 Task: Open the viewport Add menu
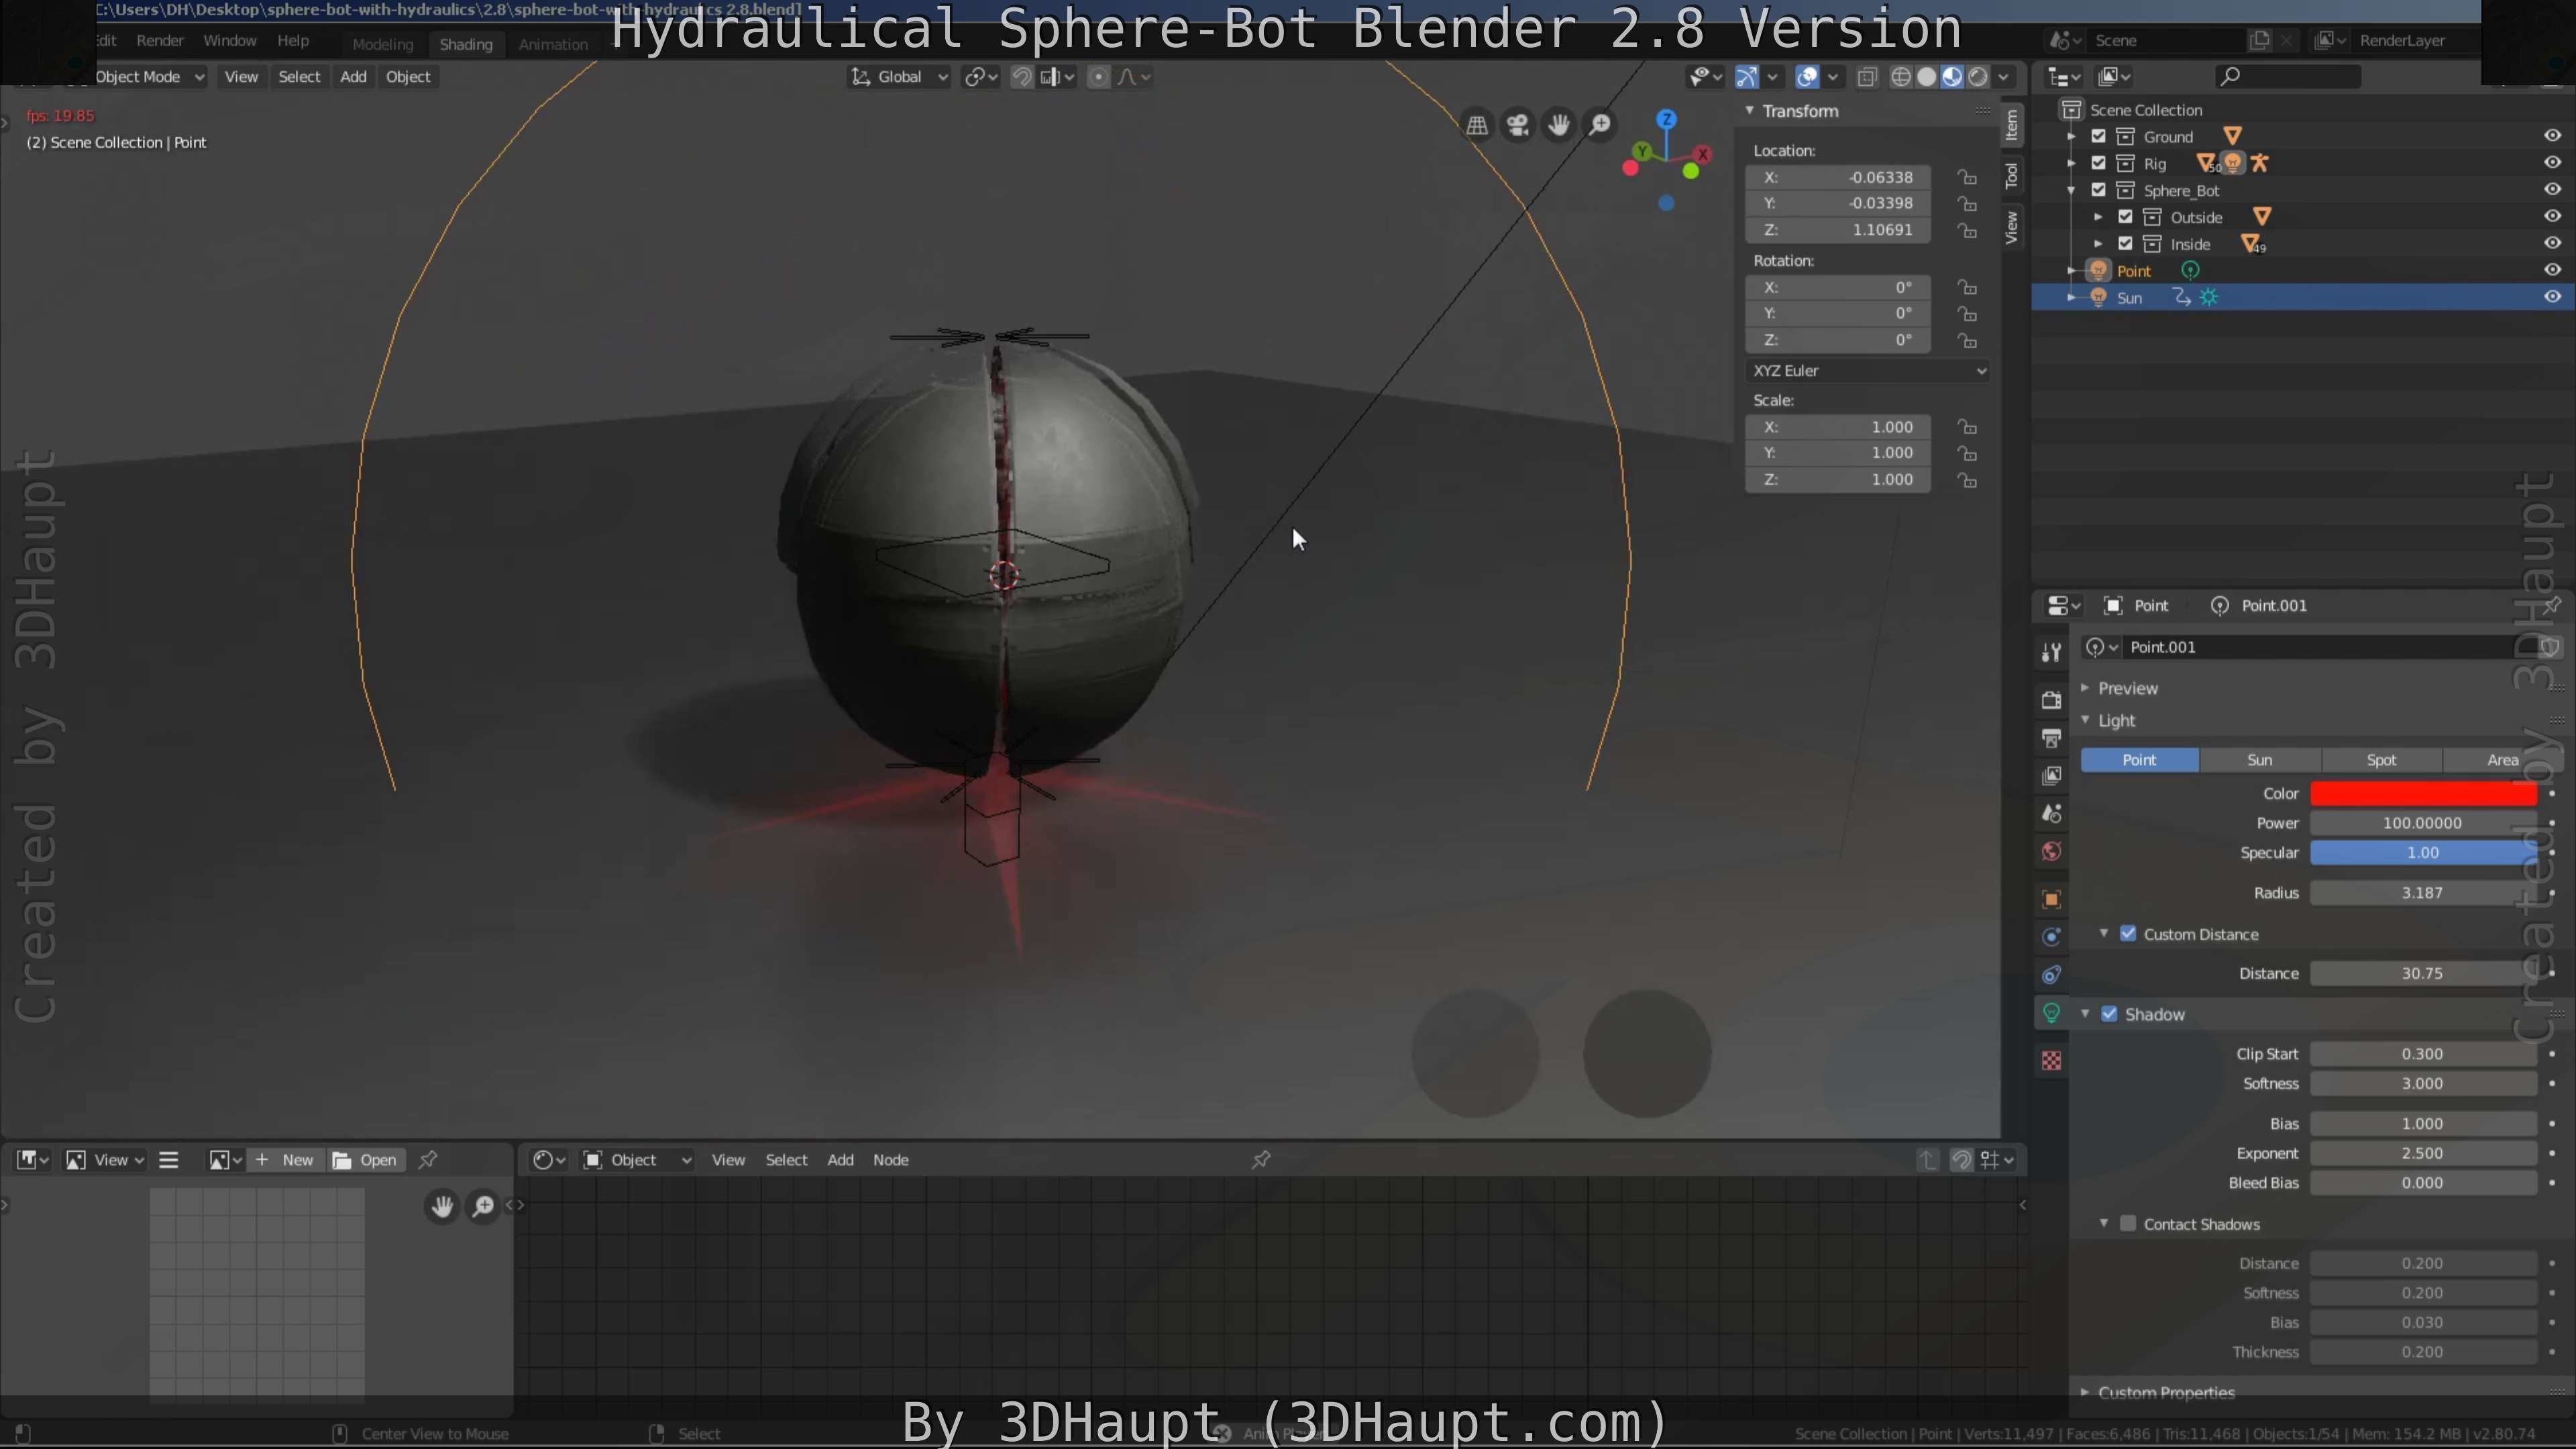353,77
